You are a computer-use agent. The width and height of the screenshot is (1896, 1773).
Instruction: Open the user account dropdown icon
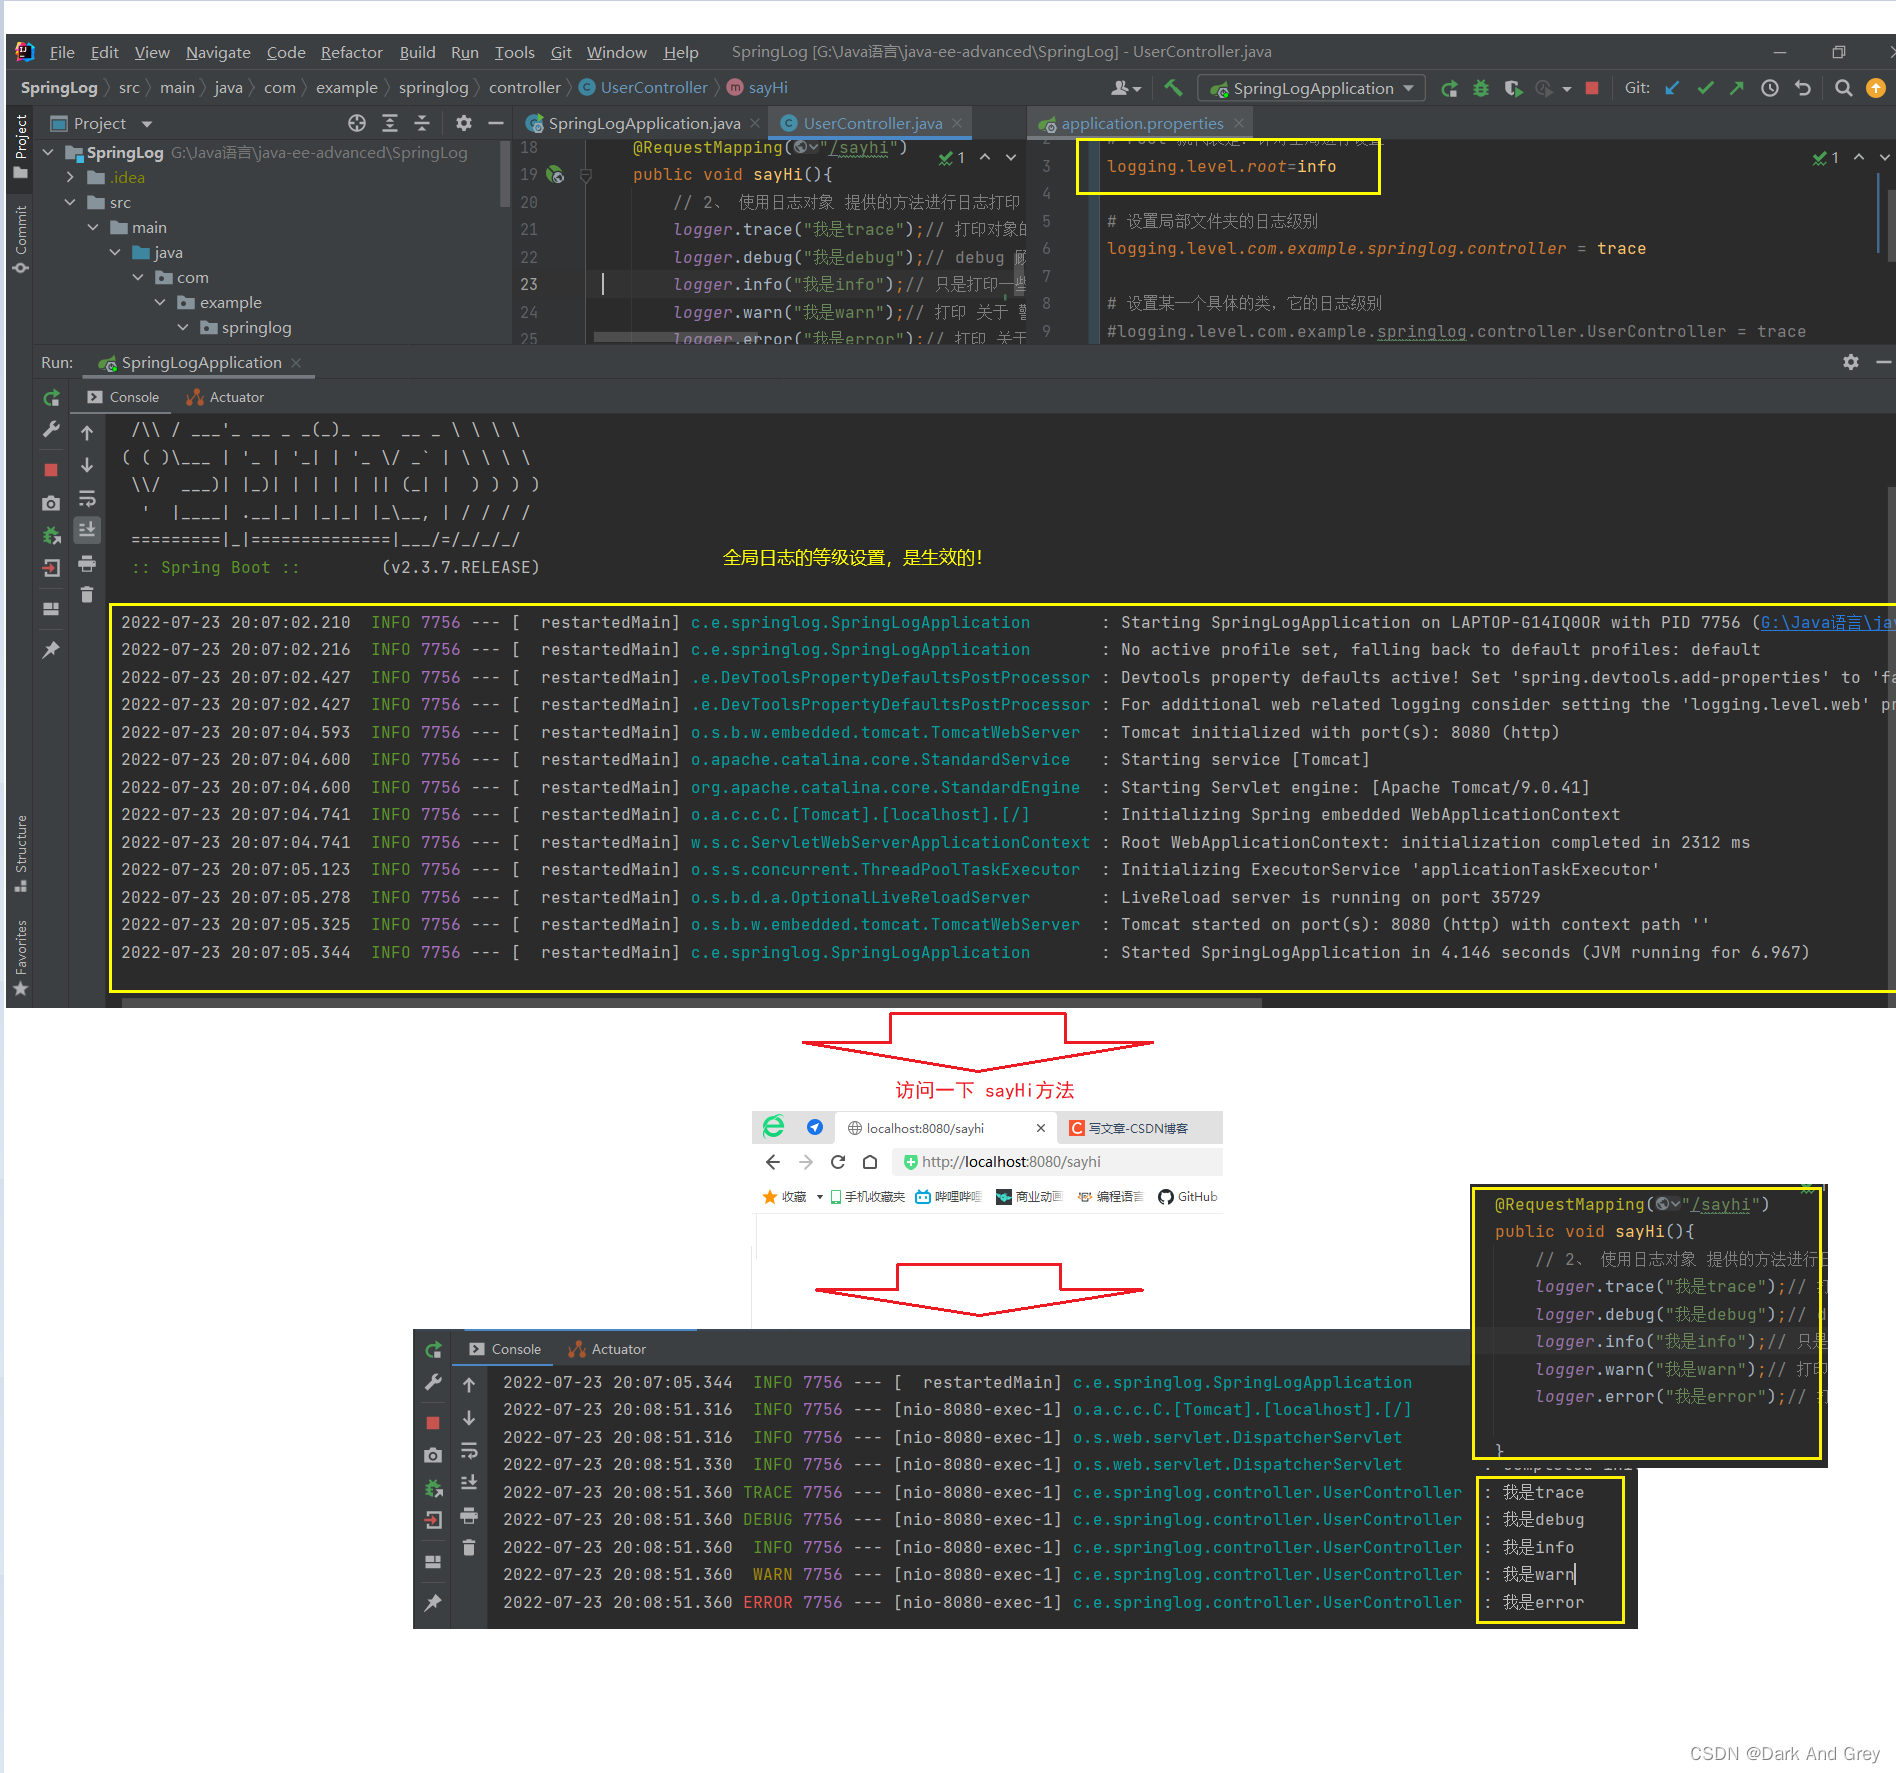pyautogui.click(x=1125, y=88)
